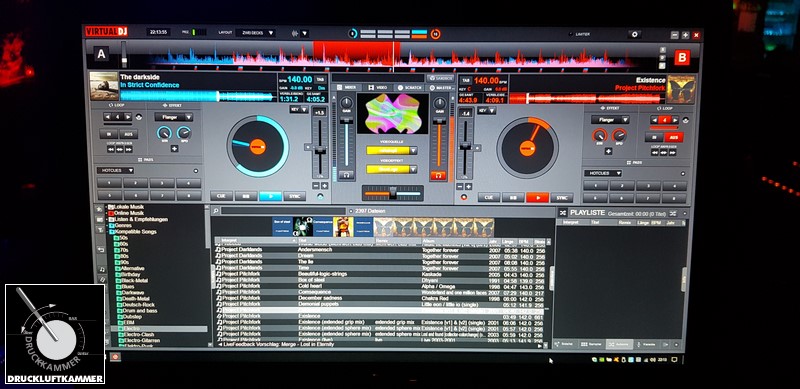Click the crossfader slider below the video
This screenshot has width=800, height=389.
392,193
